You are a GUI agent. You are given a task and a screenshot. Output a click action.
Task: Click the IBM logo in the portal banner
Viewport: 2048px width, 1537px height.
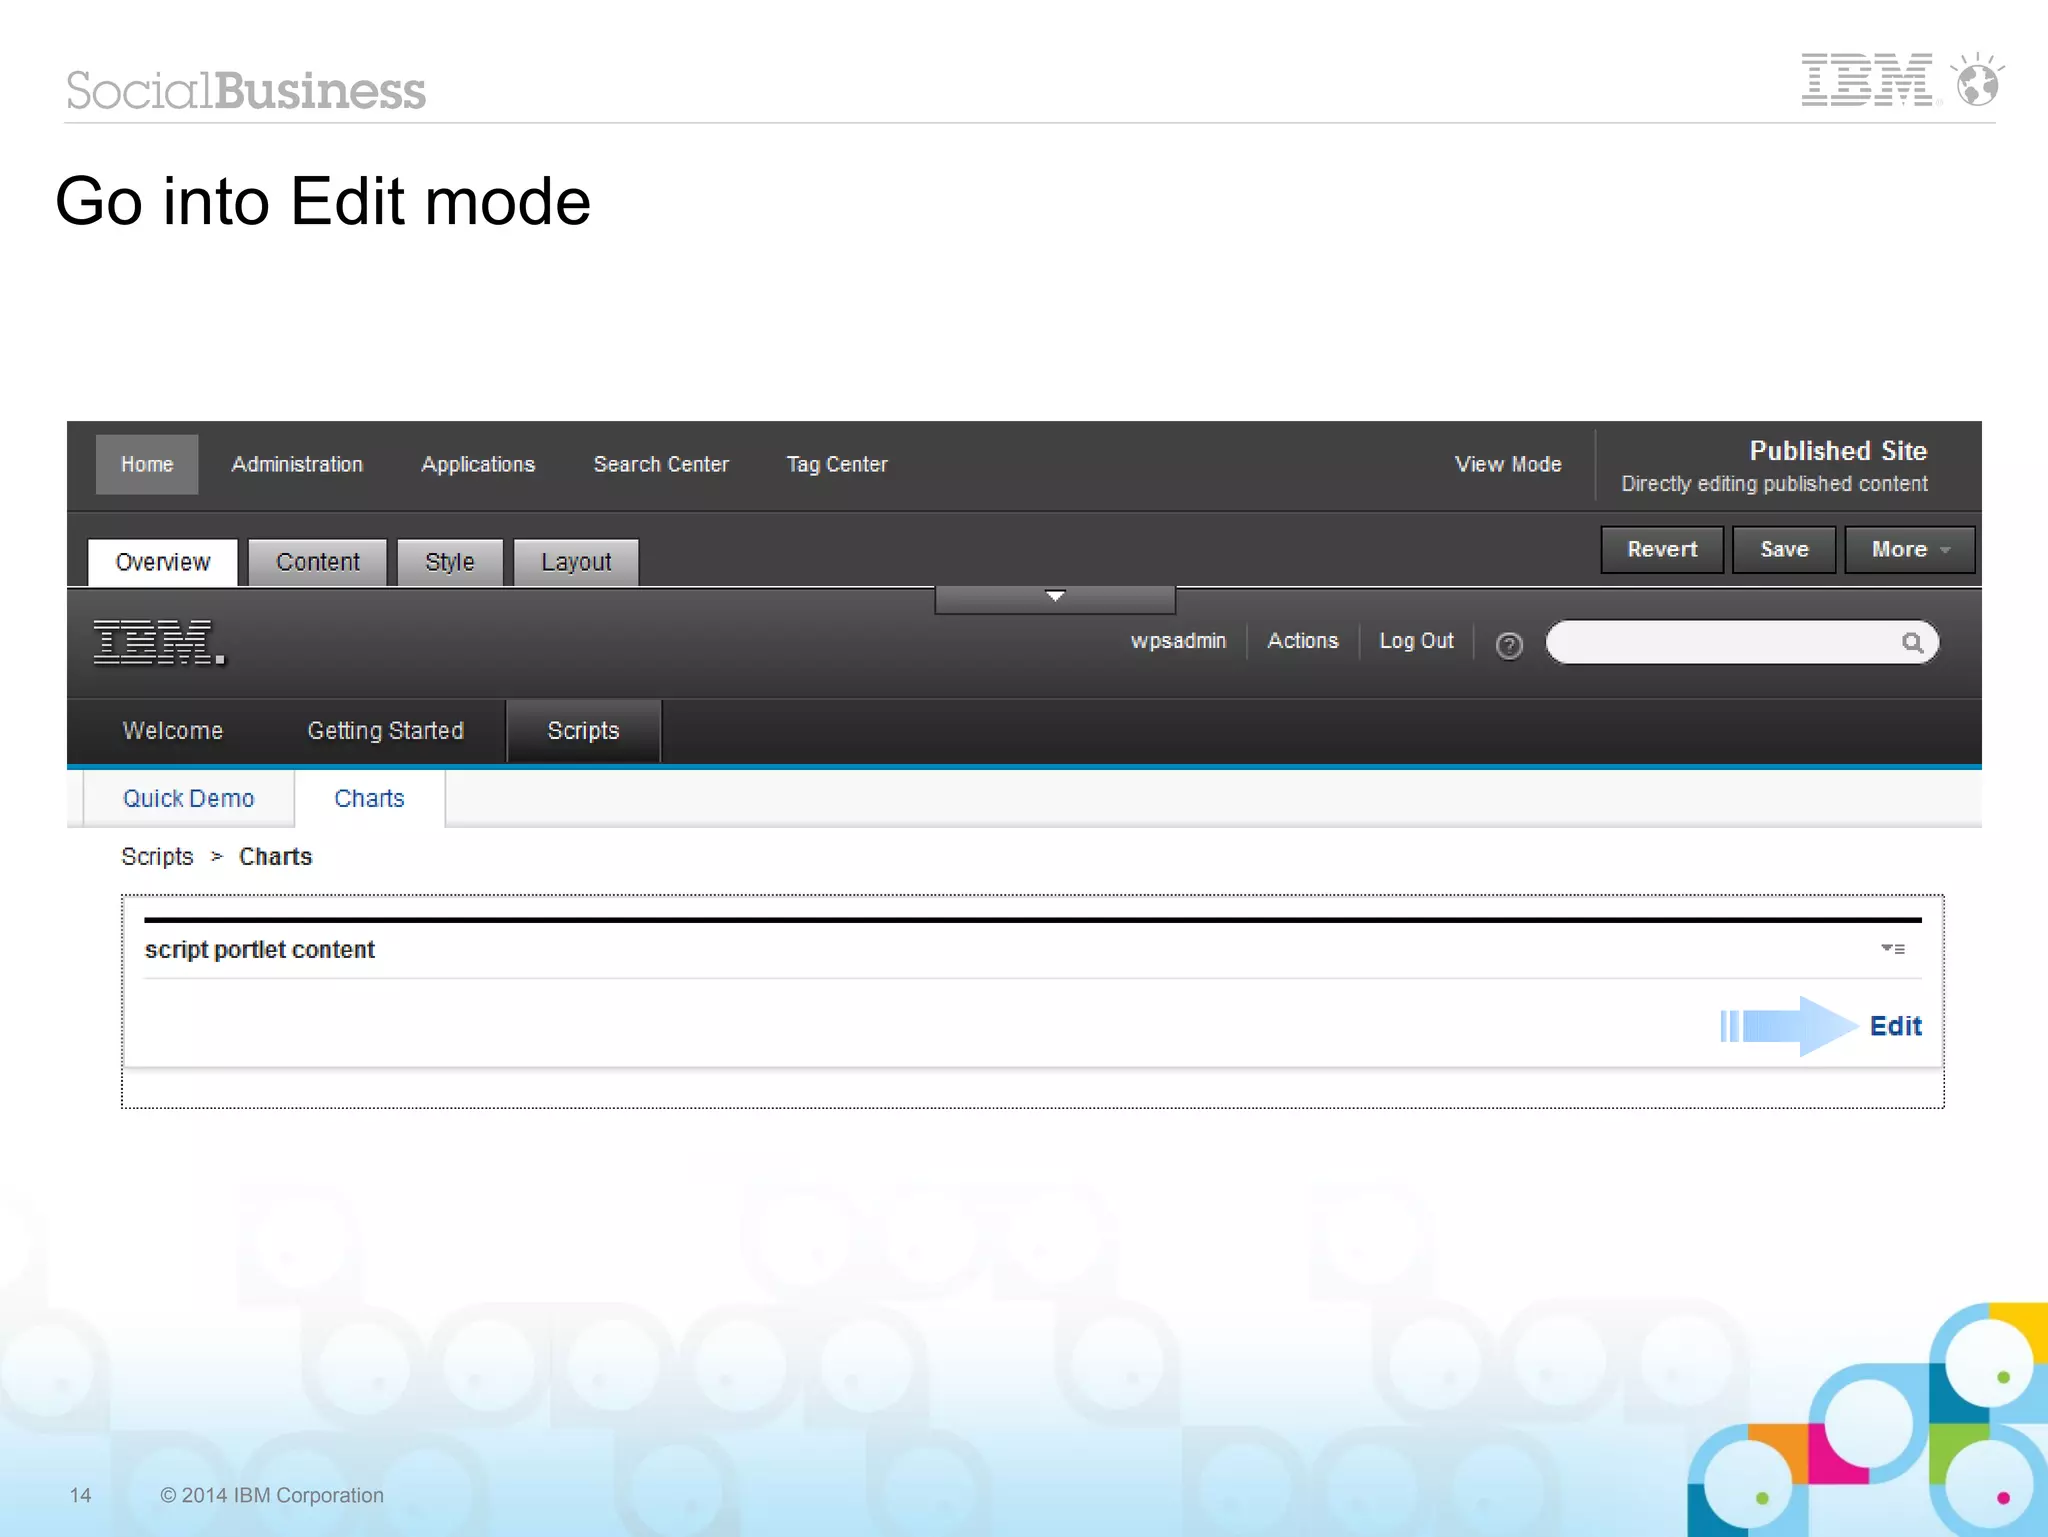pyautogui.click(x=160, y=642)
